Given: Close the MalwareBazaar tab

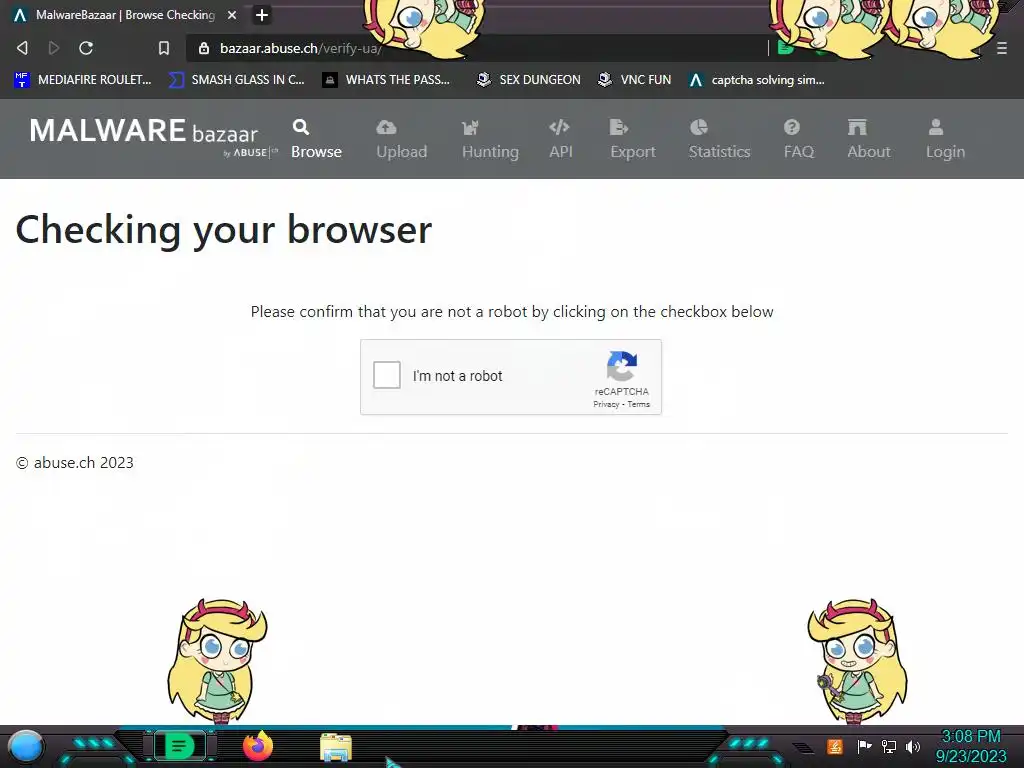Looking at the screenshot, I should (232, 15).
